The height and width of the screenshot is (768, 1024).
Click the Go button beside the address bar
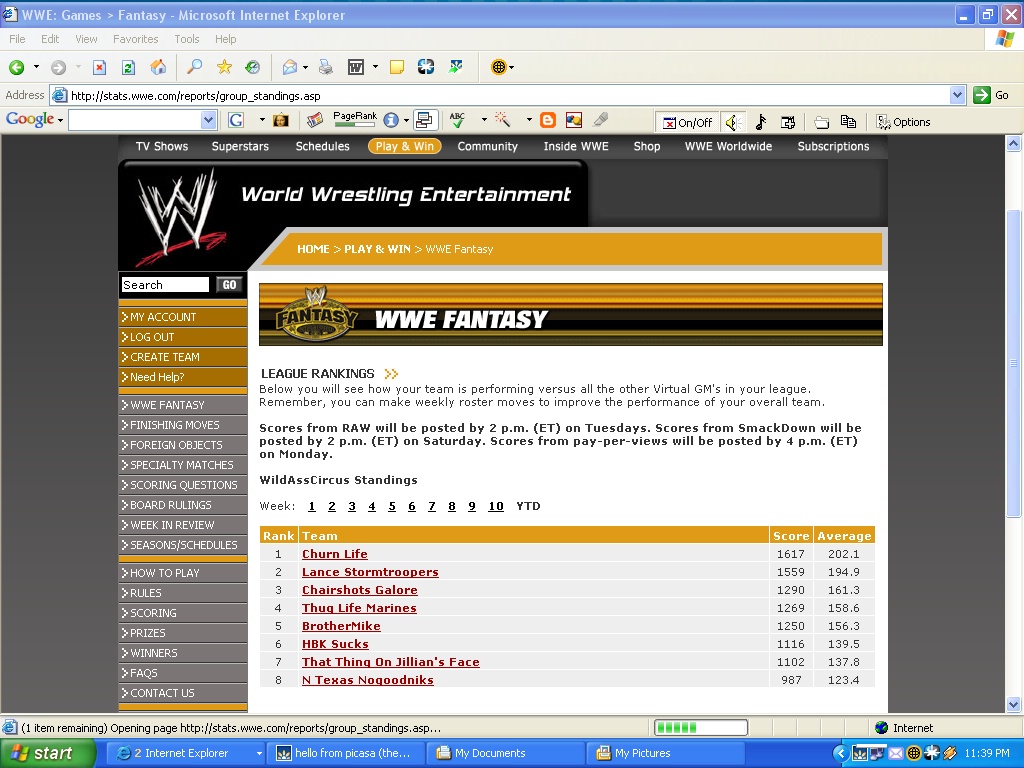(x=991, y=95)
